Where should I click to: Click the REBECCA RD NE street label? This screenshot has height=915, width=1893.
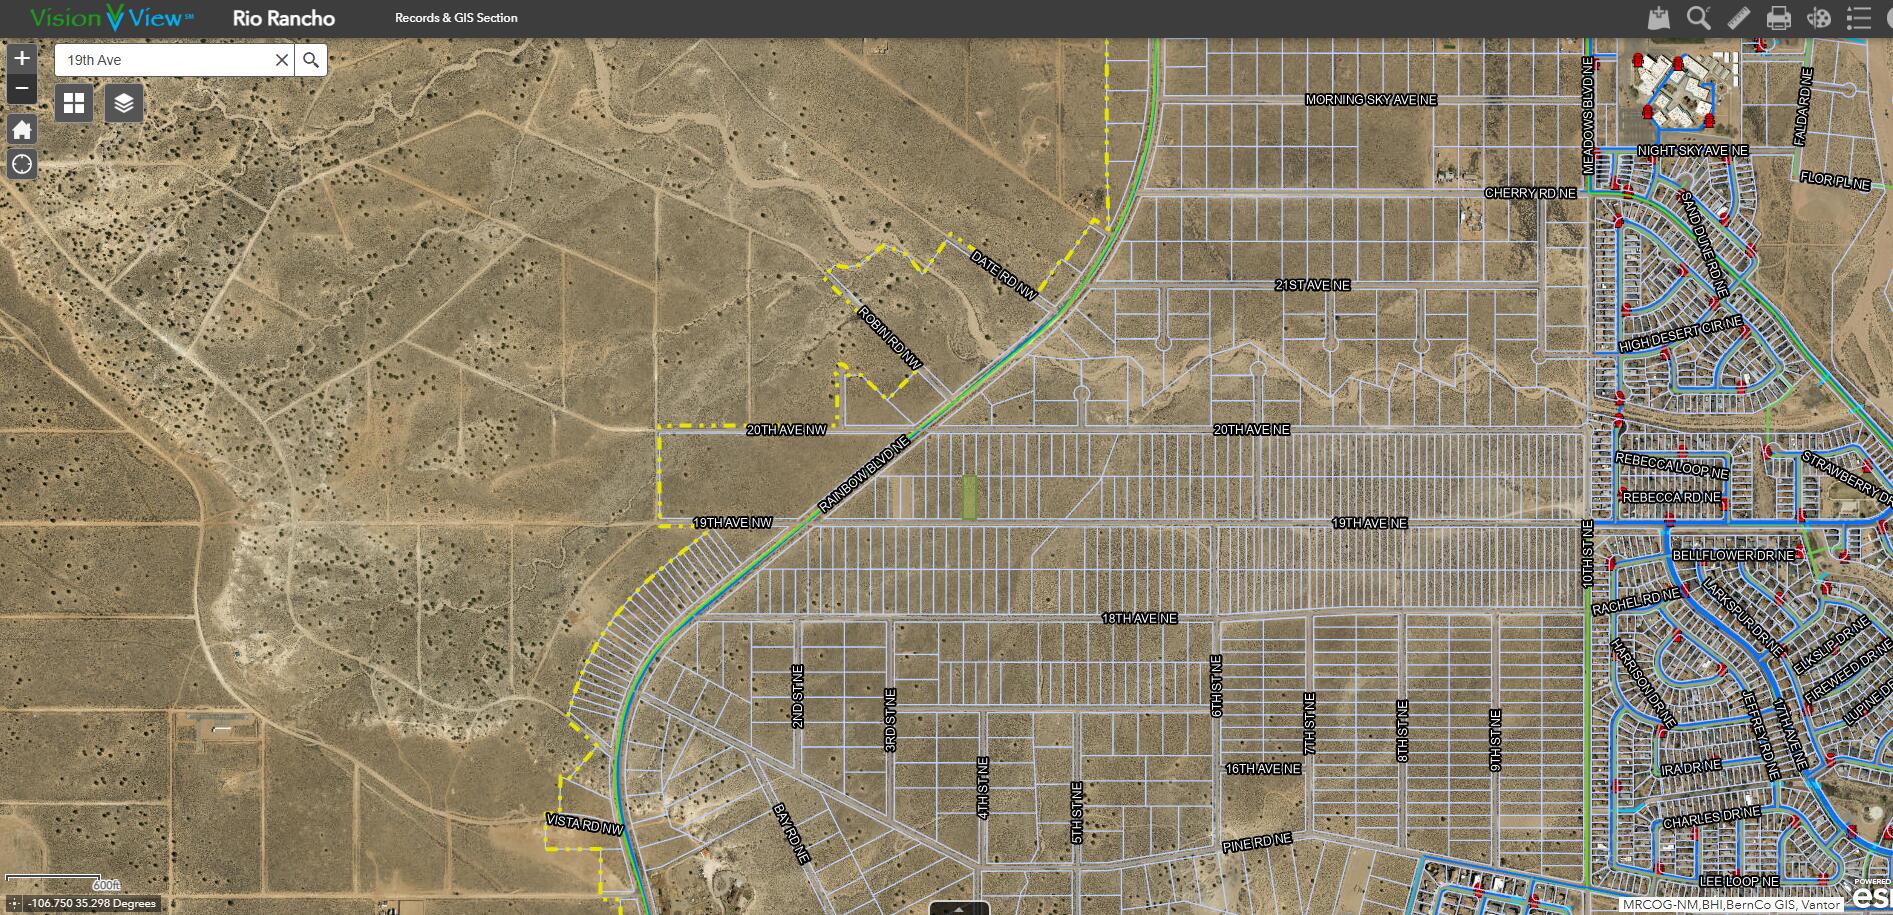1672,497
